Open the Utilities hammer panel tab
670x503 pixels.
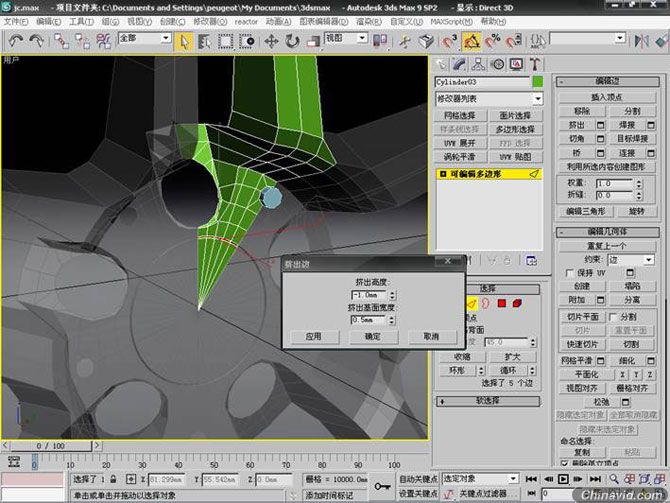click(535, 65)
